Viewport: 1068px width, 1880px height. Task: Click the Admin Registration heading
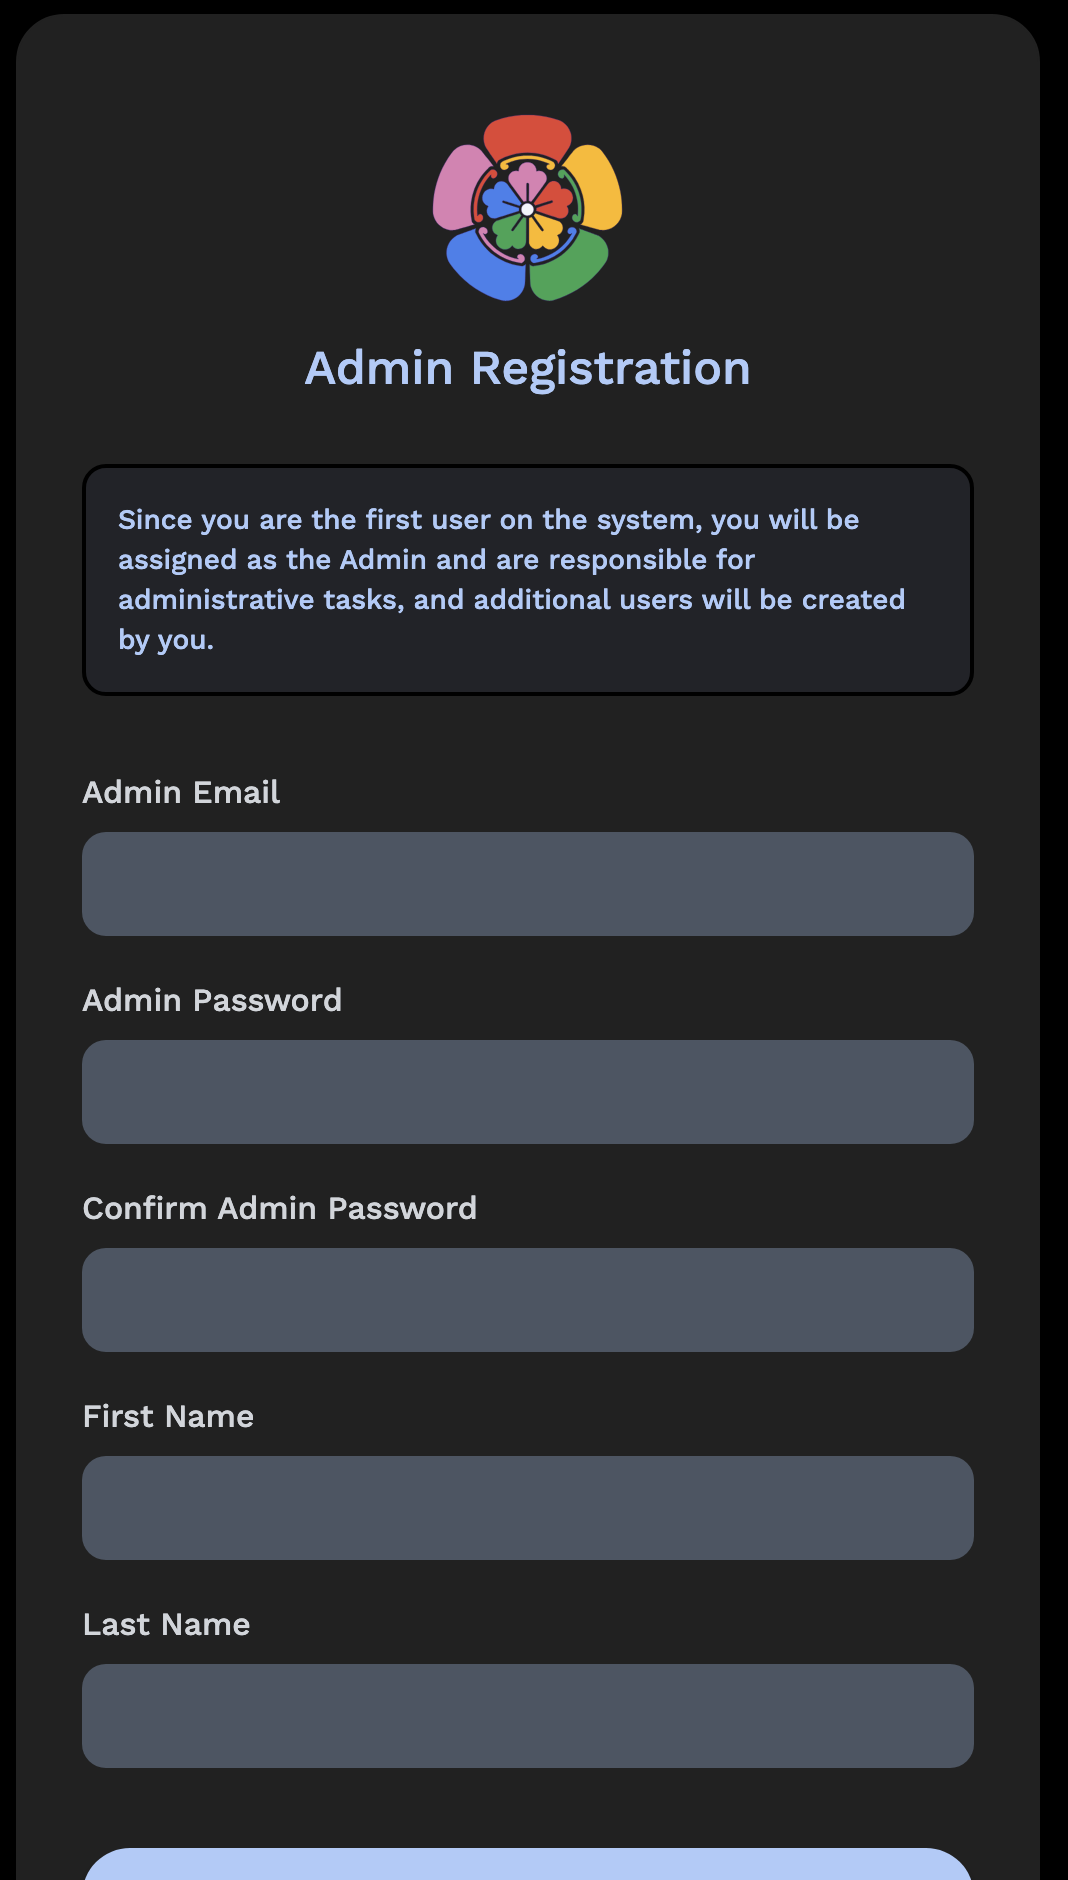click(x=527, y=368)
